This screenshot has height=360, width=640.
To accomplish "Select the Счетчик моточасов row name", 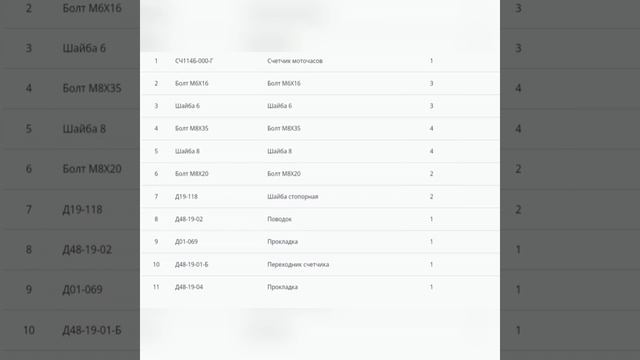I will click(295, 61).
